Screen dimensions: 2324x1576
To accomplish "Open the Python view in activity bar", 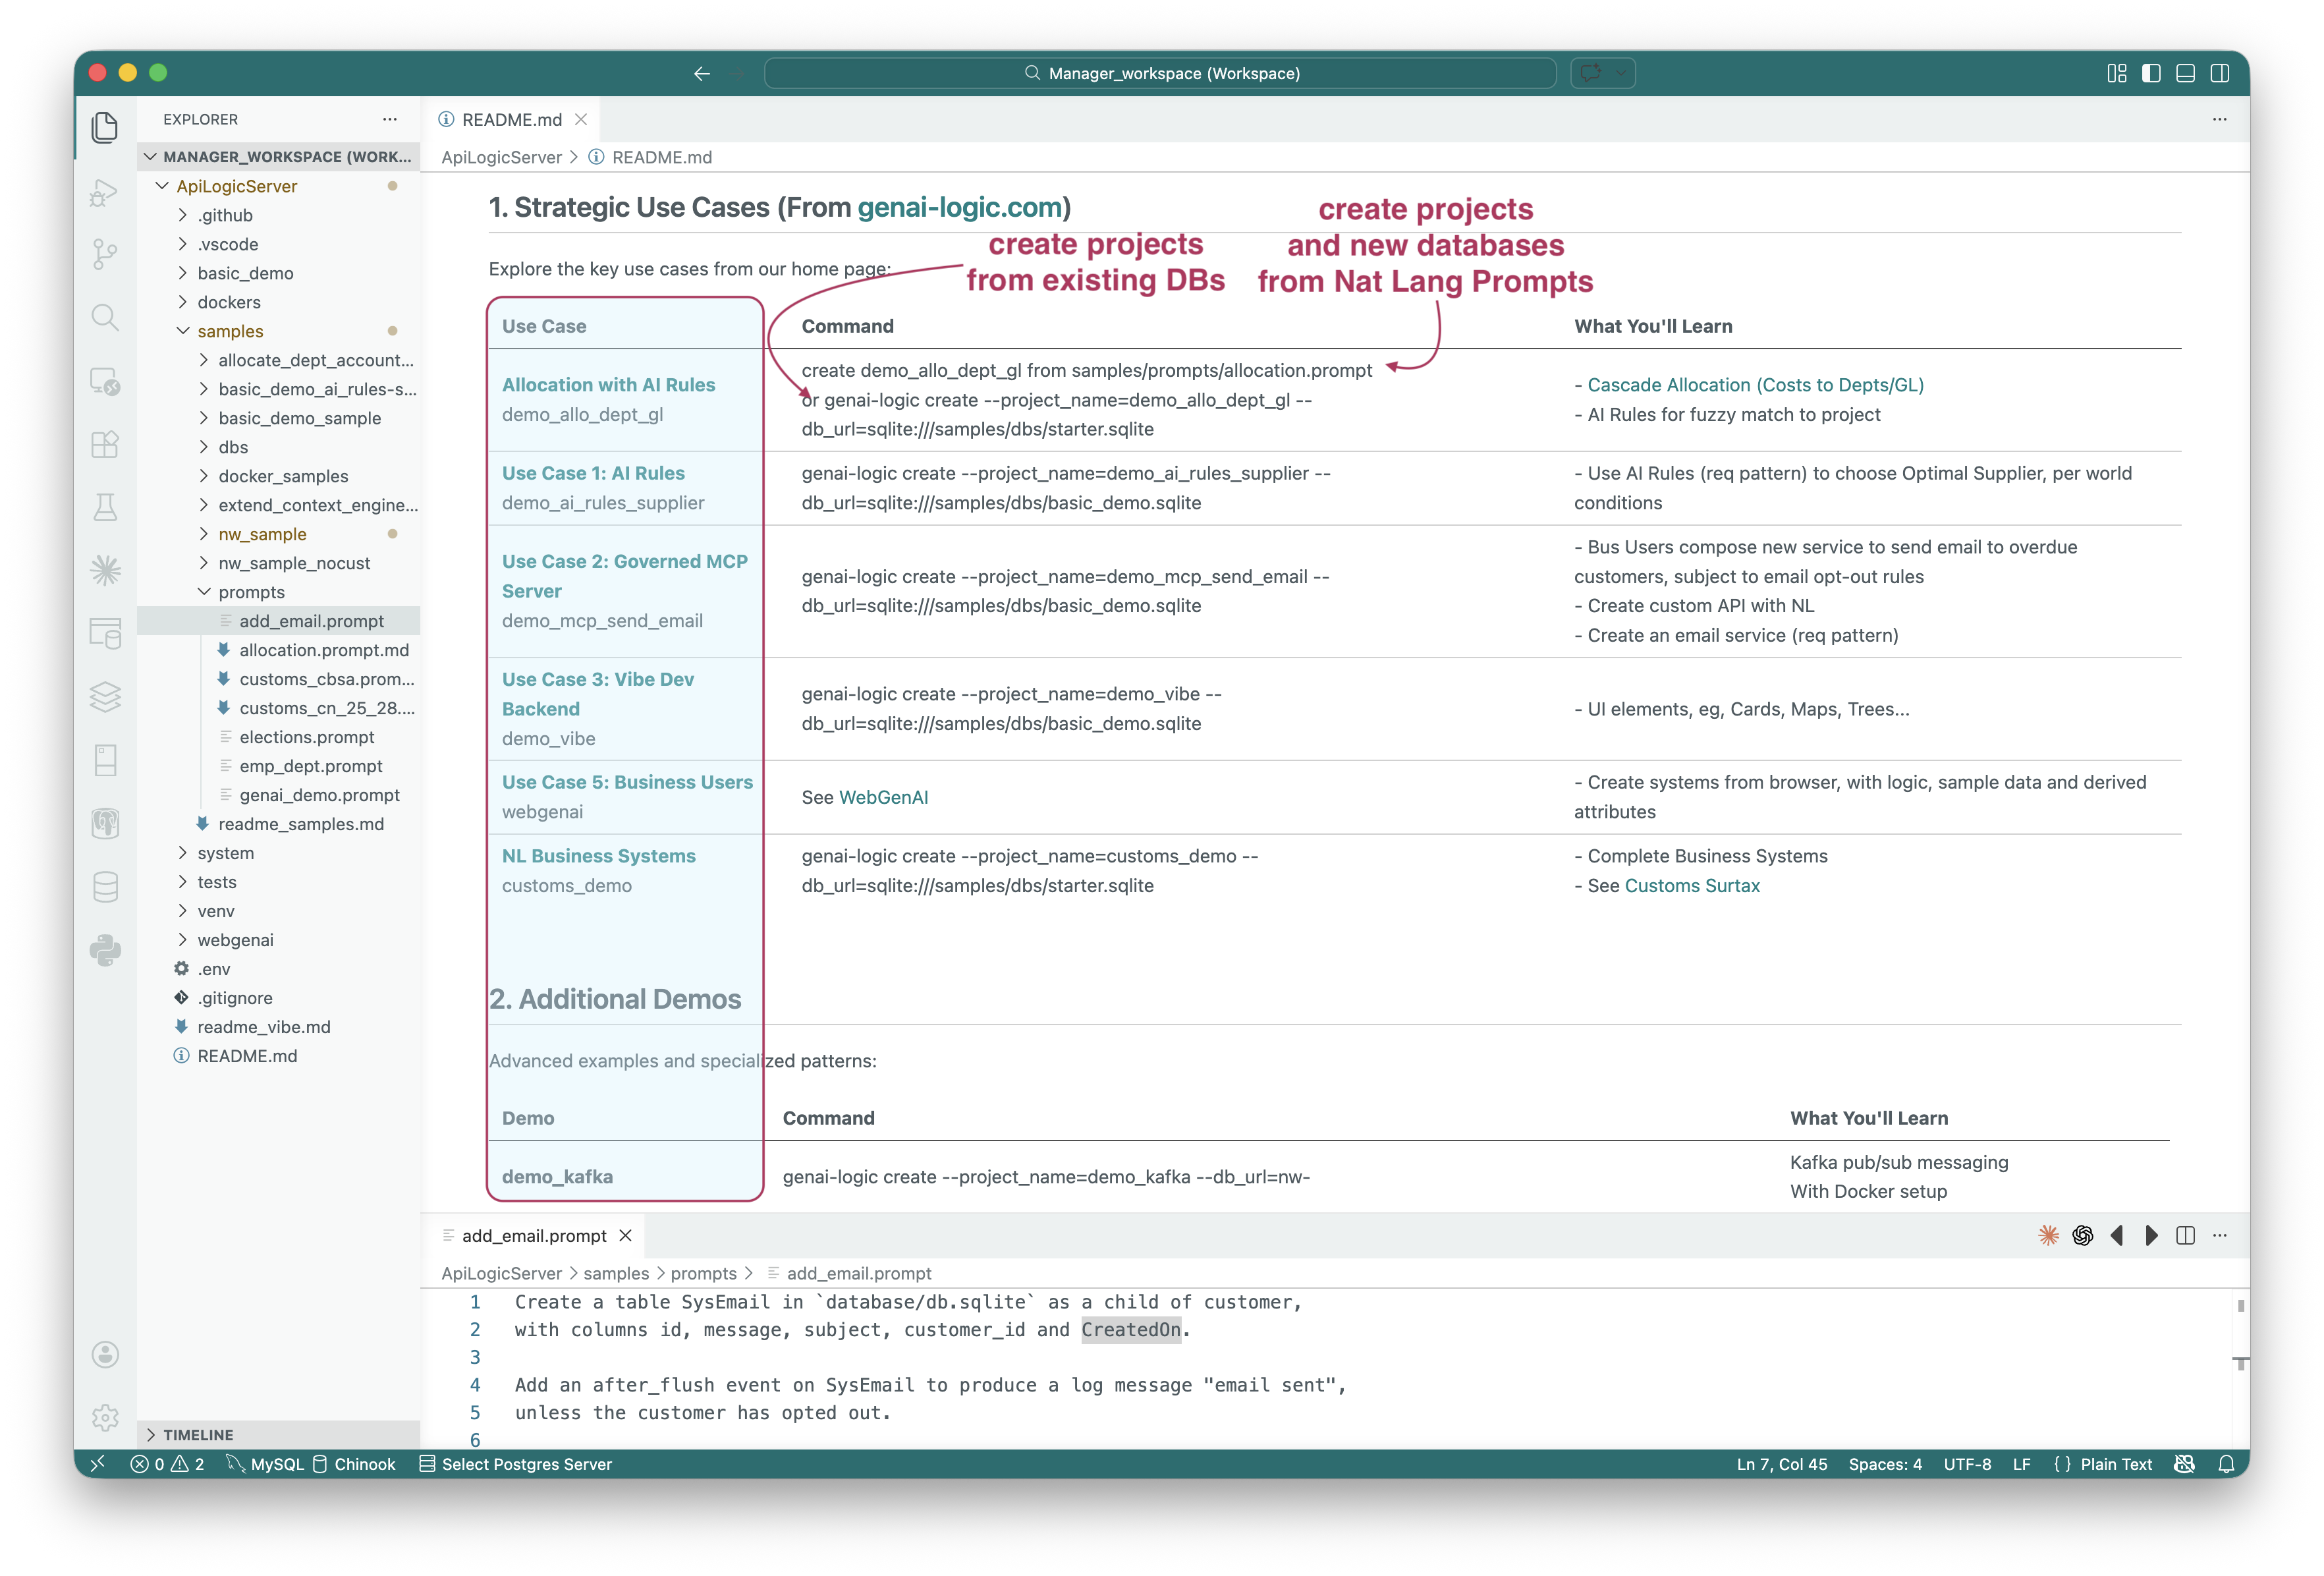I will [104, 950].
